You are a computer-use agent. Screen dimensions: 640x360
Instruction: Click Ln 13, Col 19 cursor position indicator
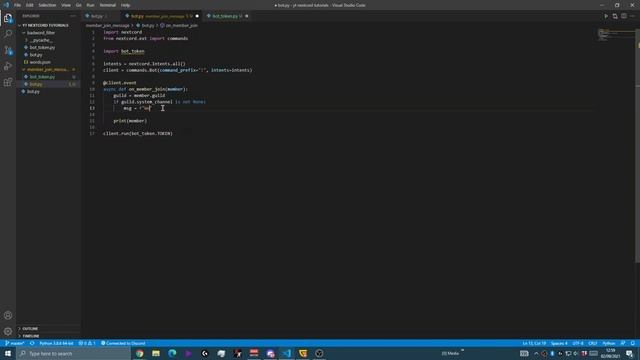534,343
